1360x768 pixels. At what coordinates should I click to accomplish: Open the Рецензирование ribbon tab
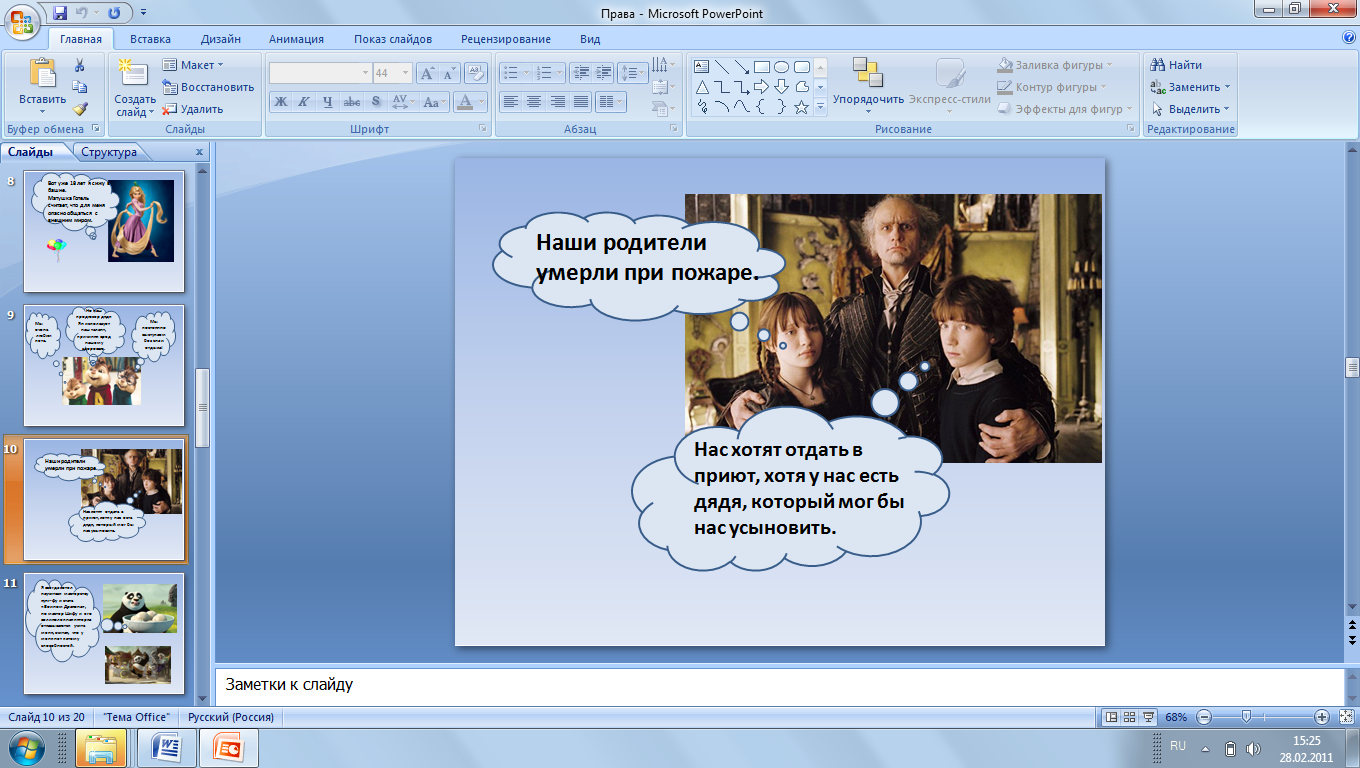point(506,39)
